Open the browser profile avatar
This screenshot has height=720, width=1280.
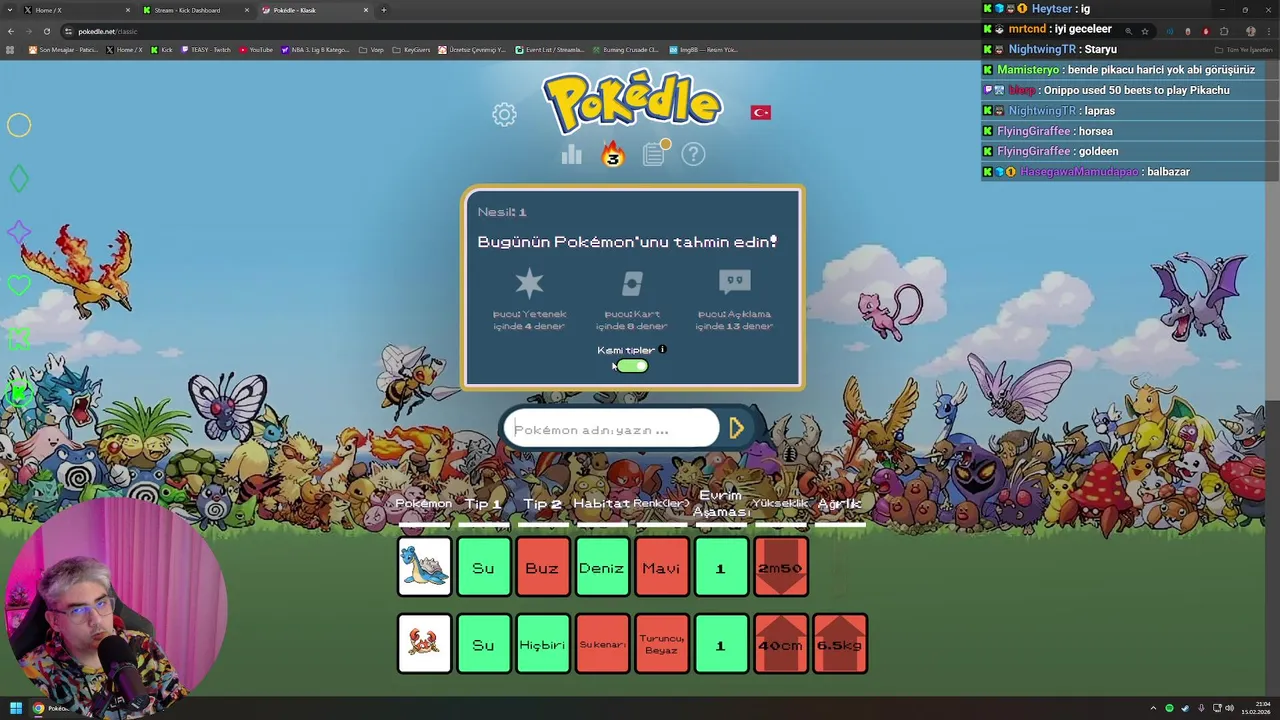click(1250, 31)
